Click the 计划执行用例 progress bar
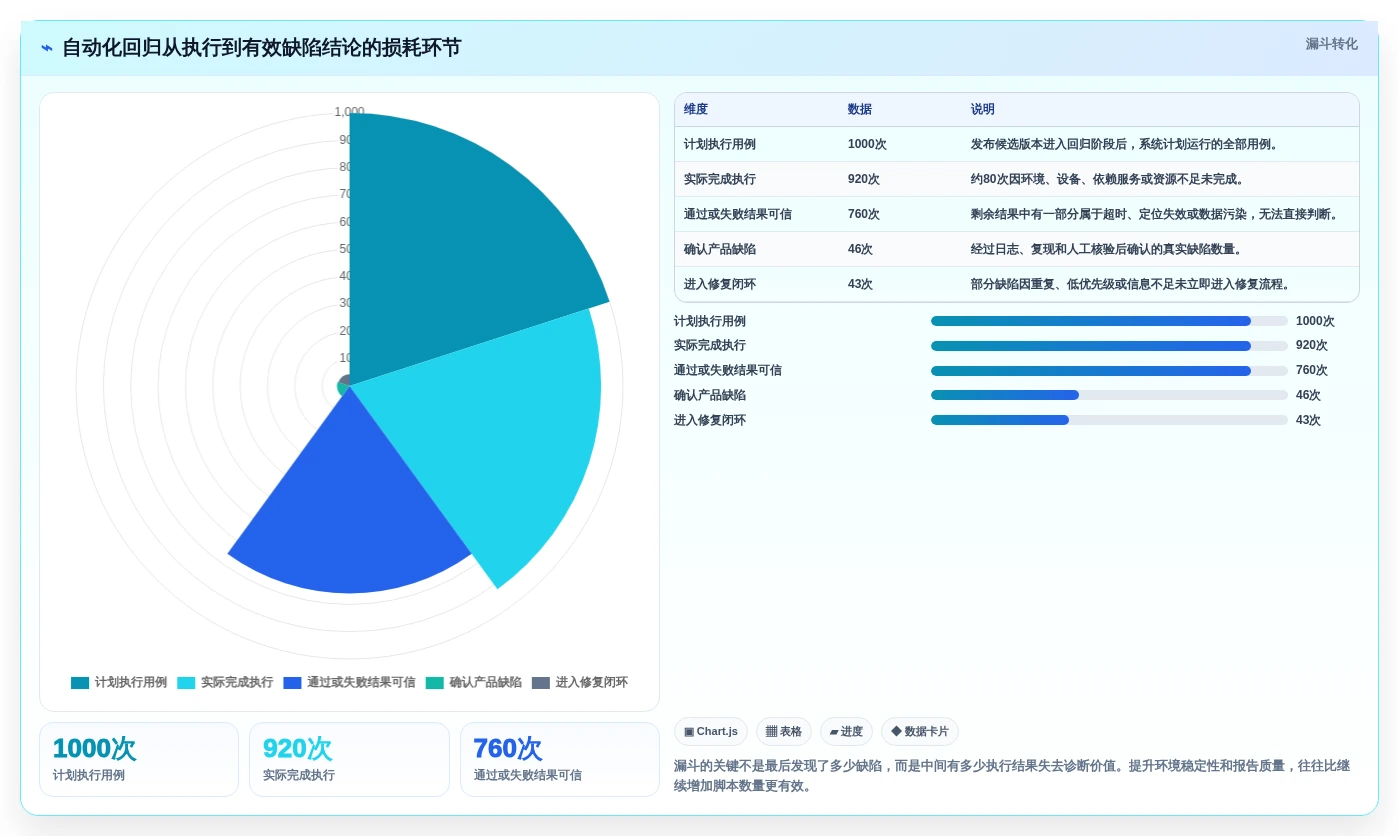The image size is (1399, 836). pyautogui.click(x=1109, y=321)
